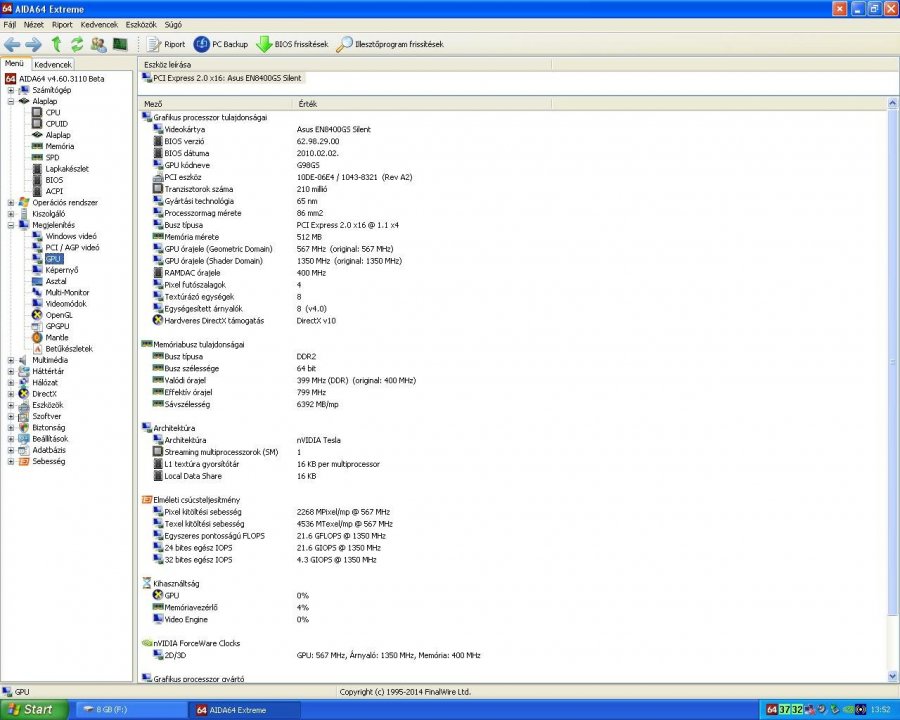Select Betűkészletek in the tree
This screenshot has width=900, height=720.
click(x=69, y=349)
